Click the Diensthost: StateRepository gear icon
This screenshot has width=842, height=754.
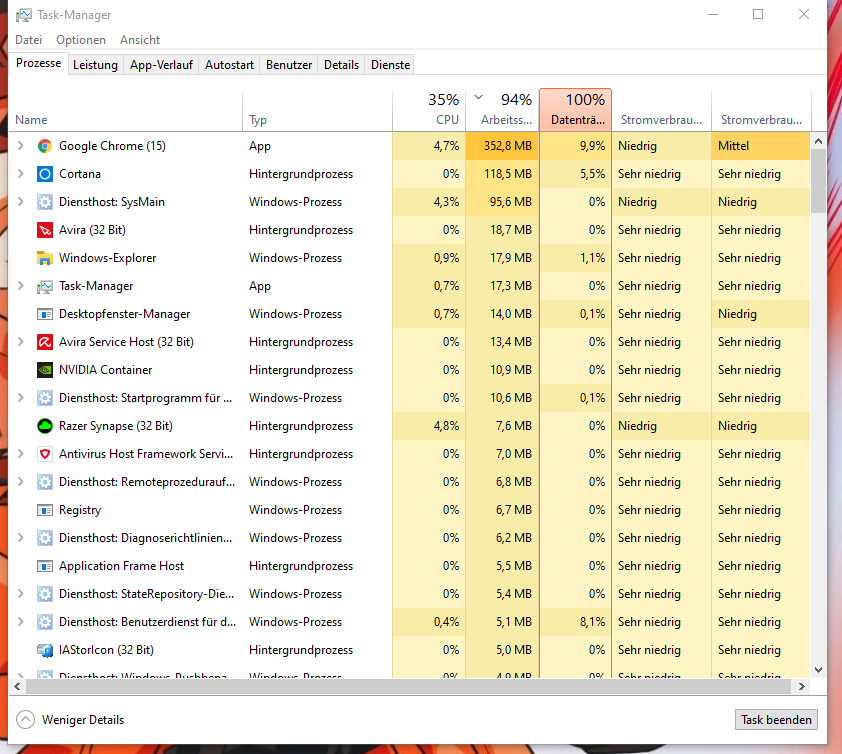coord(45,594)
